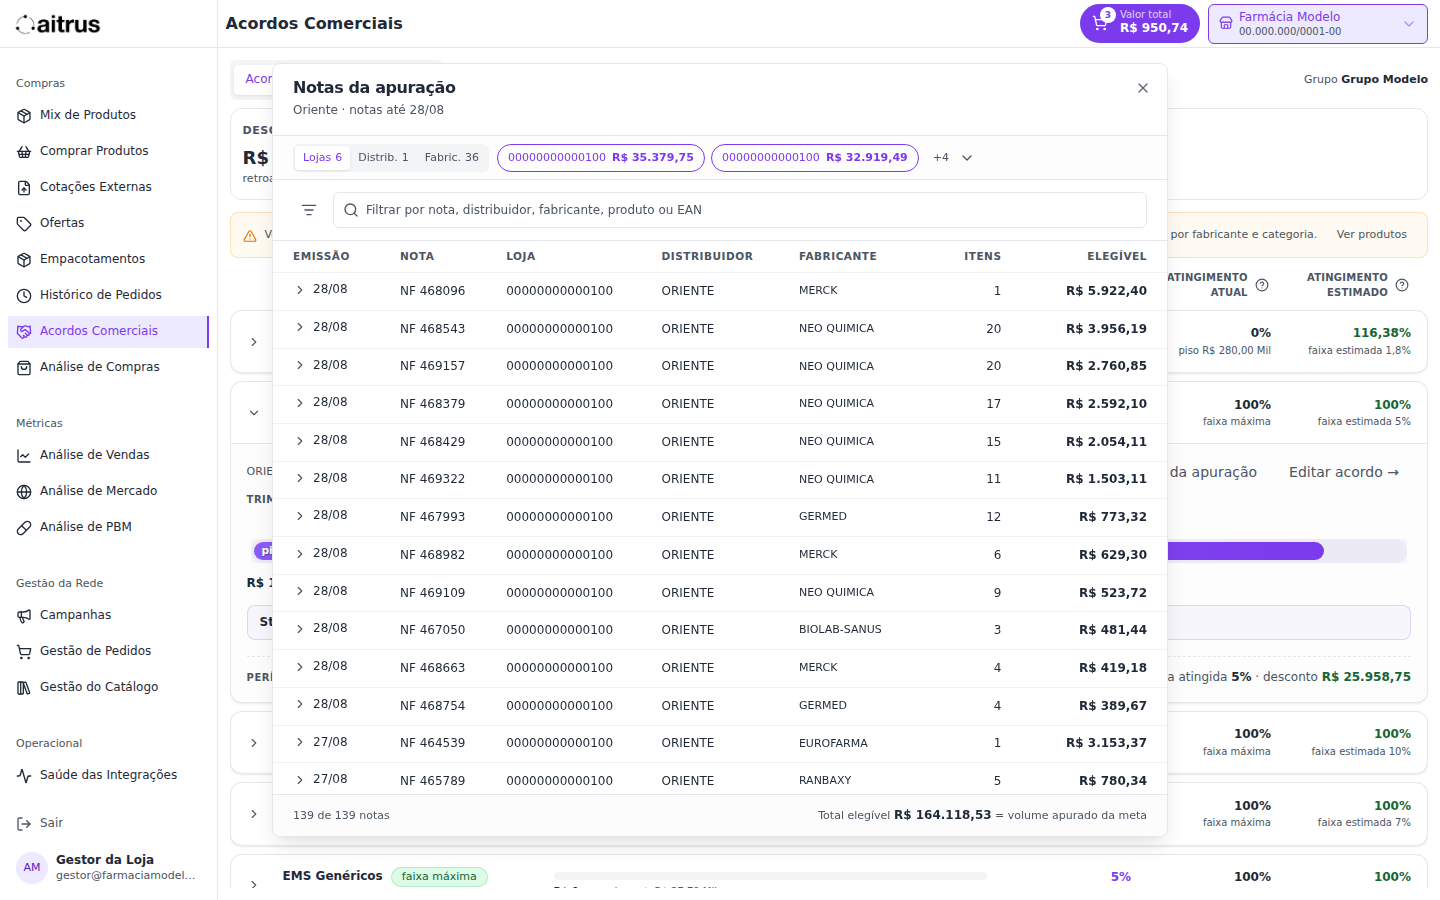Open Análise de Vendas chart icon
1440x900 pixels.
pos(24,455)
